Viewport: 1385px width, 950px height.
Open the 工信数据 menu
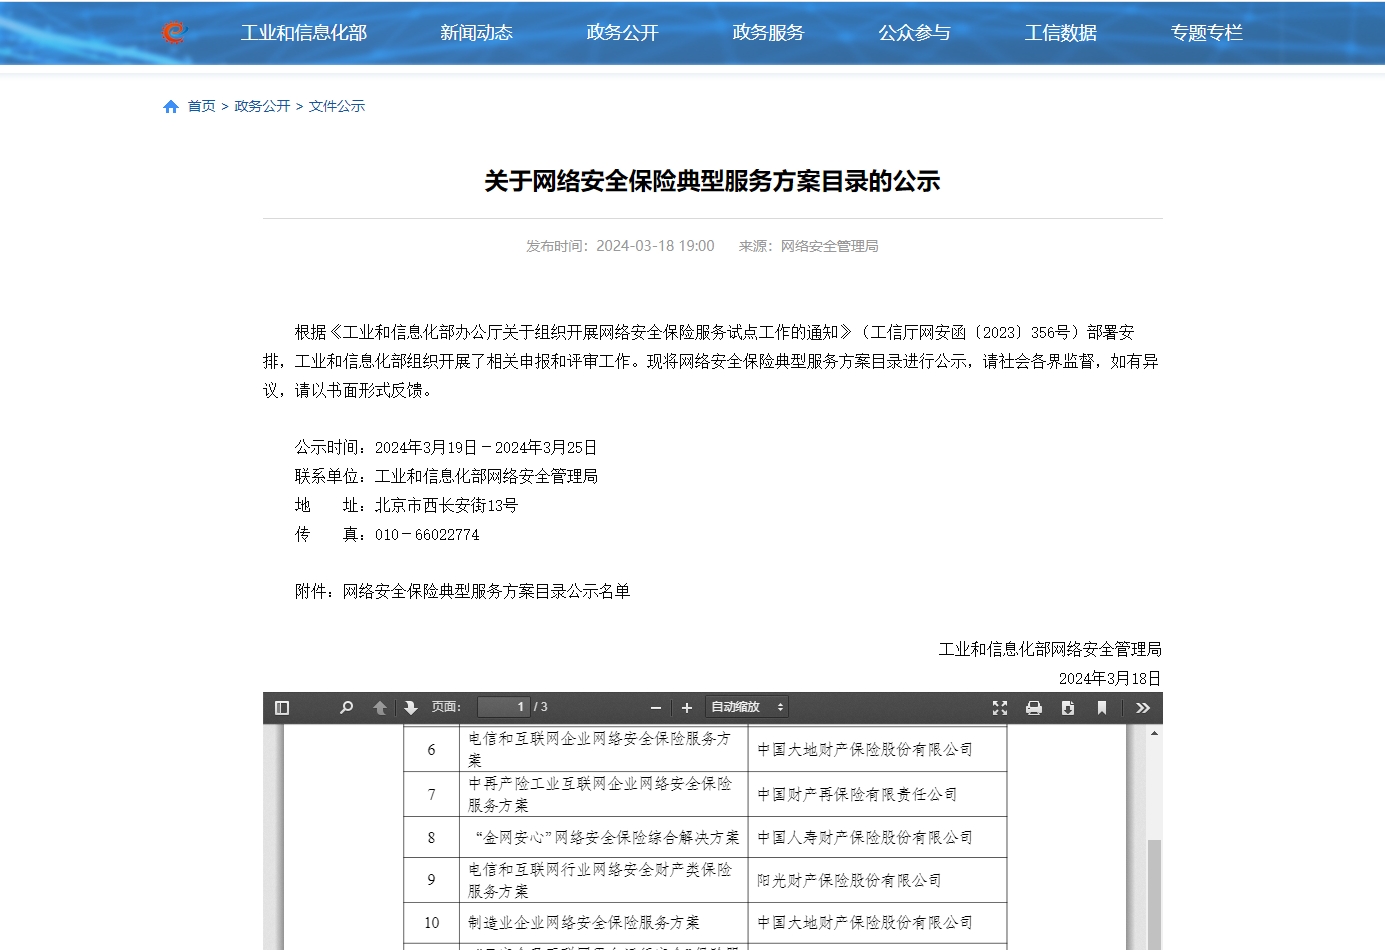[x=1060, y=33]
